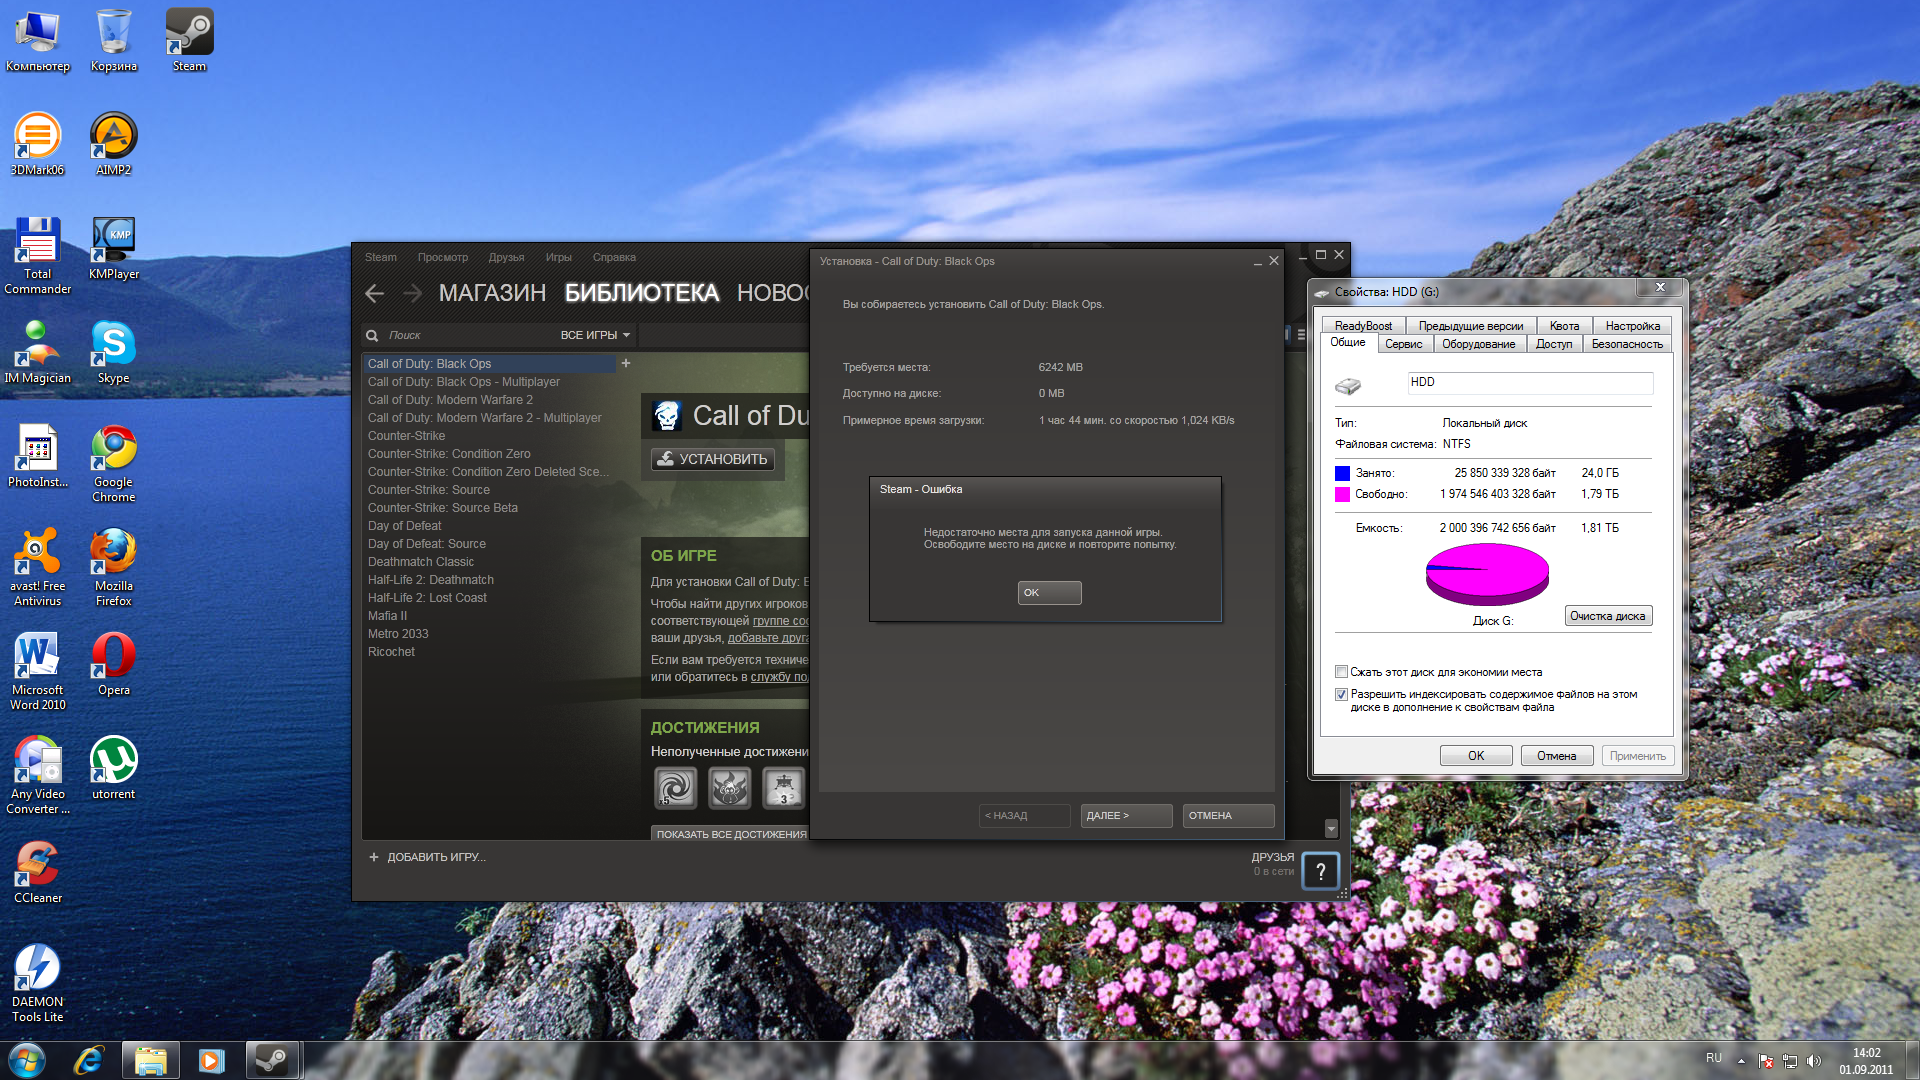Image resolution: width=1920 pixels, height=1080 pixels.
Task: Click HDD volume label field
Action: coord(1530,382)
